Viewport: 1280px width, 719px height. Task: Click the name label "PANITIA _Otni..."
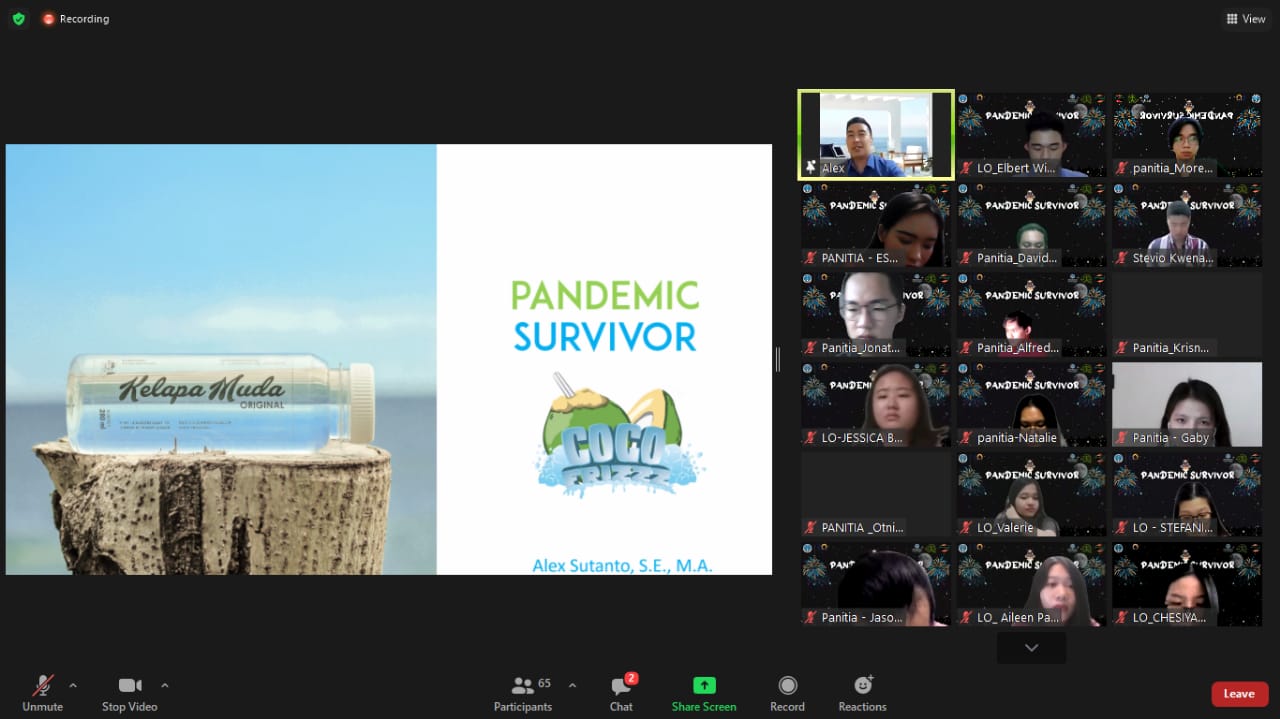pos(862,528)
